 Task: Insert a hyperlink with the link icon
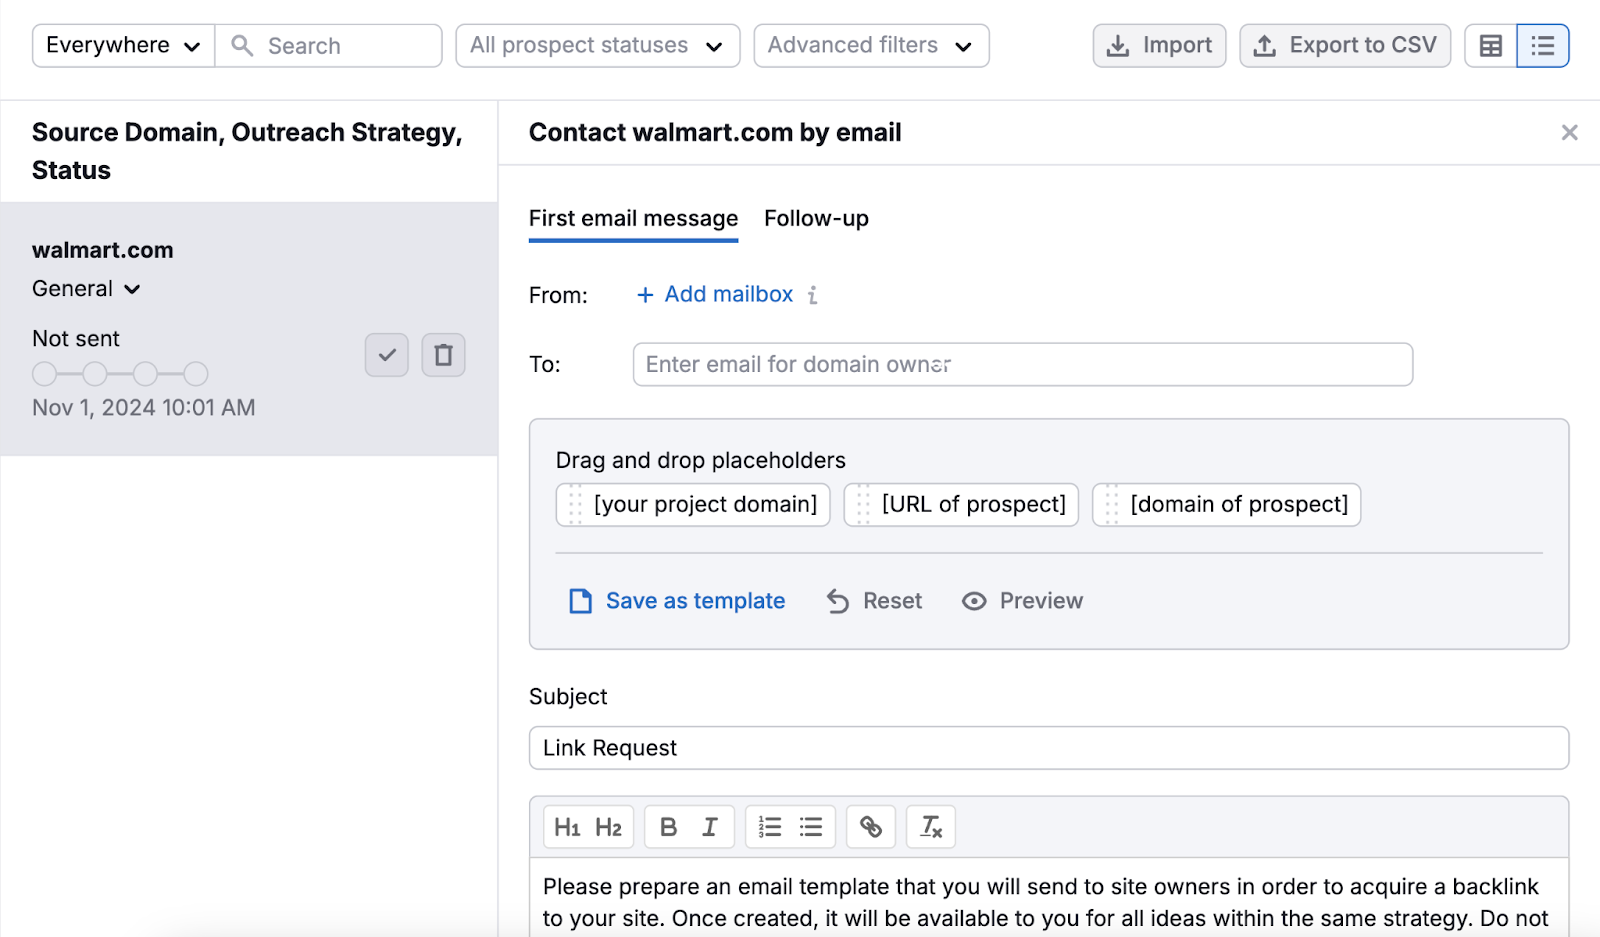[870, 827]
